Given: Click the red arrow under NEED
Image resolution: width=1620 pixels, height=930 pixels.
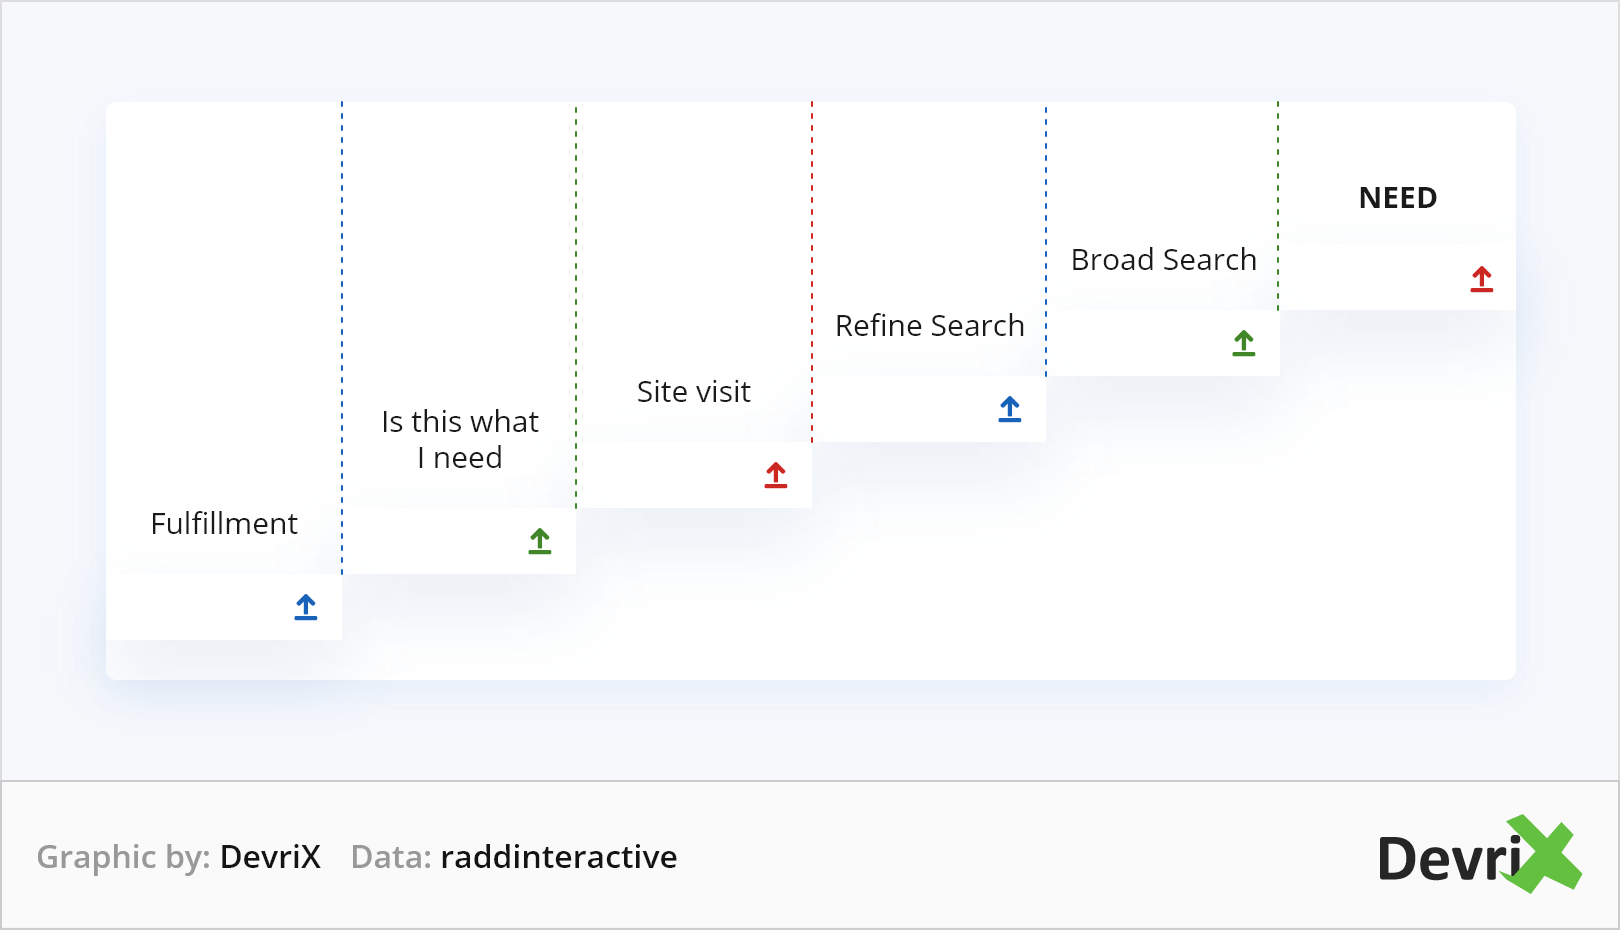Looking at the screenshot, I should tap(1482, 279).
